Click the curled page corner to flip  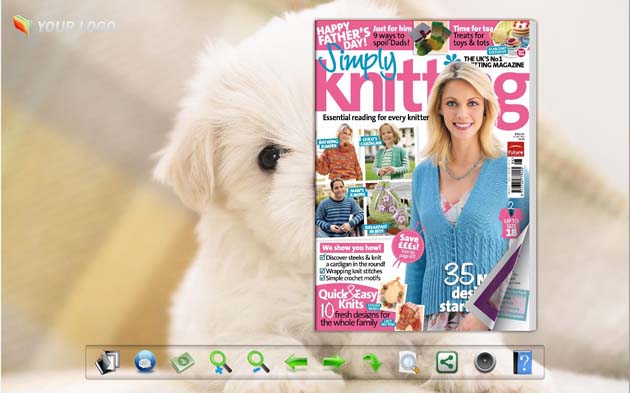coord(502,281)
